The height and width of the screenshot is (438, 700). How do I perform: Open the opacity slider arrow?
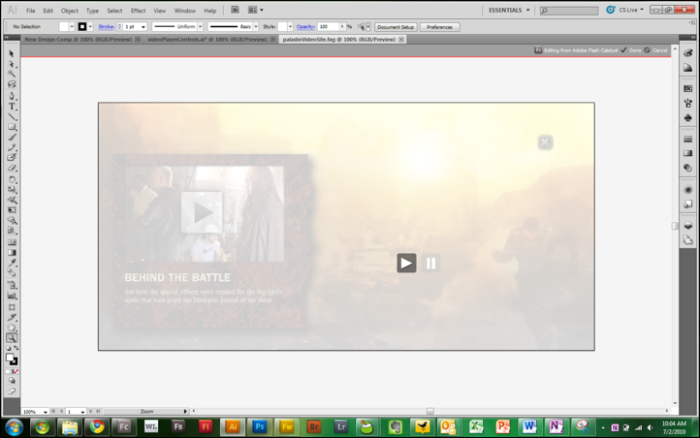pos(342,27)
